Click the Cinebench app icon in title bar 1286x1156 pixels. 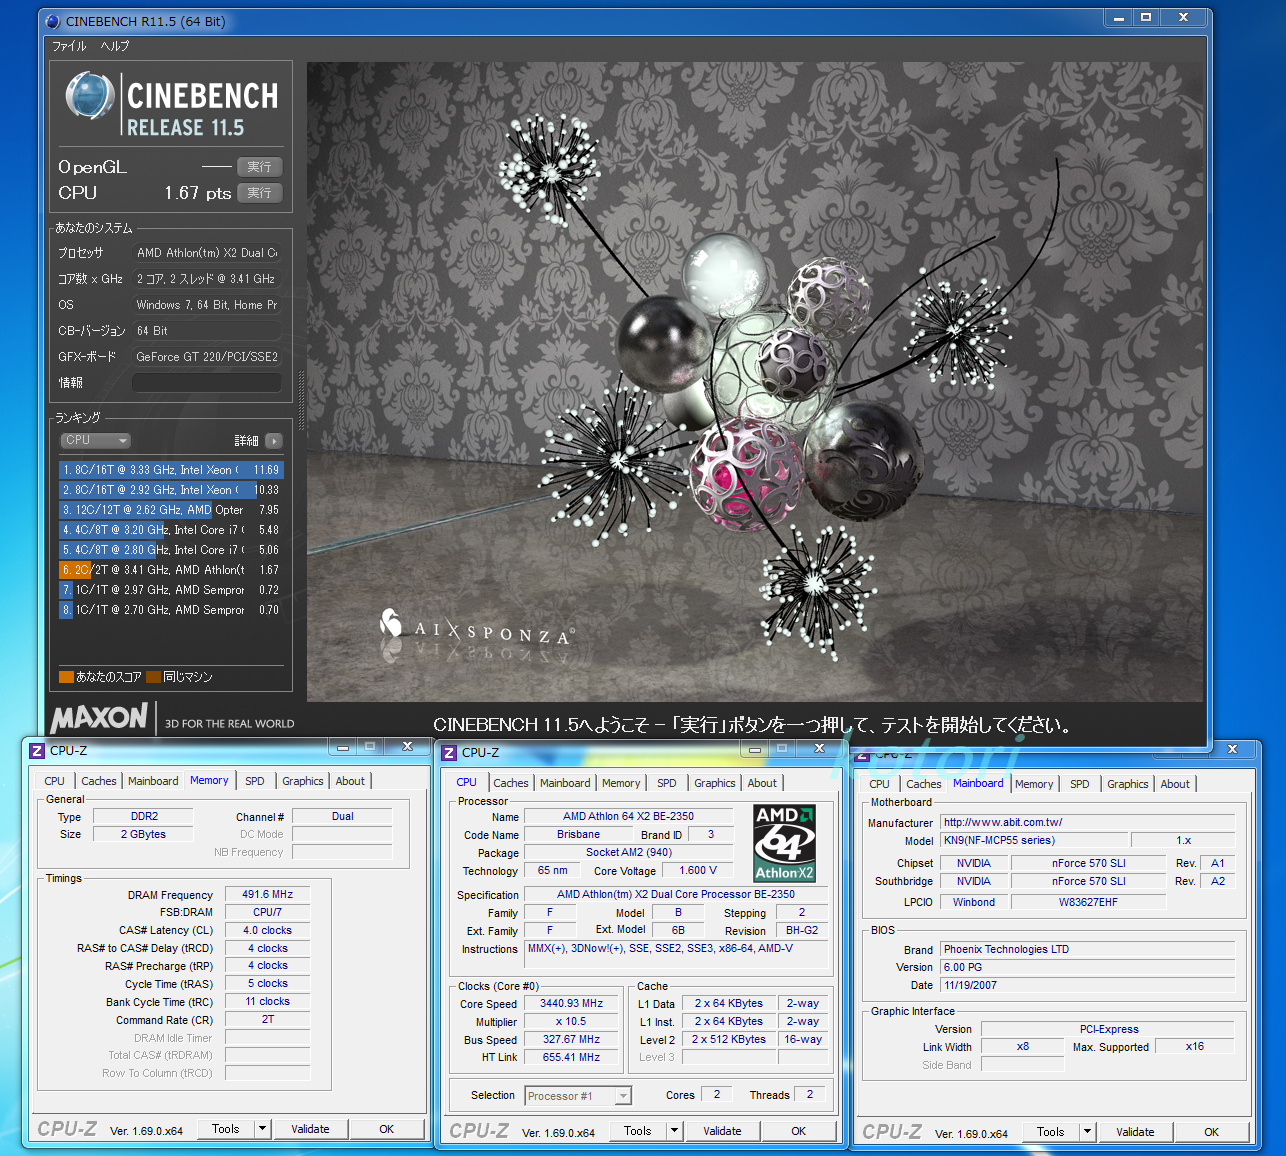[x=53, y=21]
